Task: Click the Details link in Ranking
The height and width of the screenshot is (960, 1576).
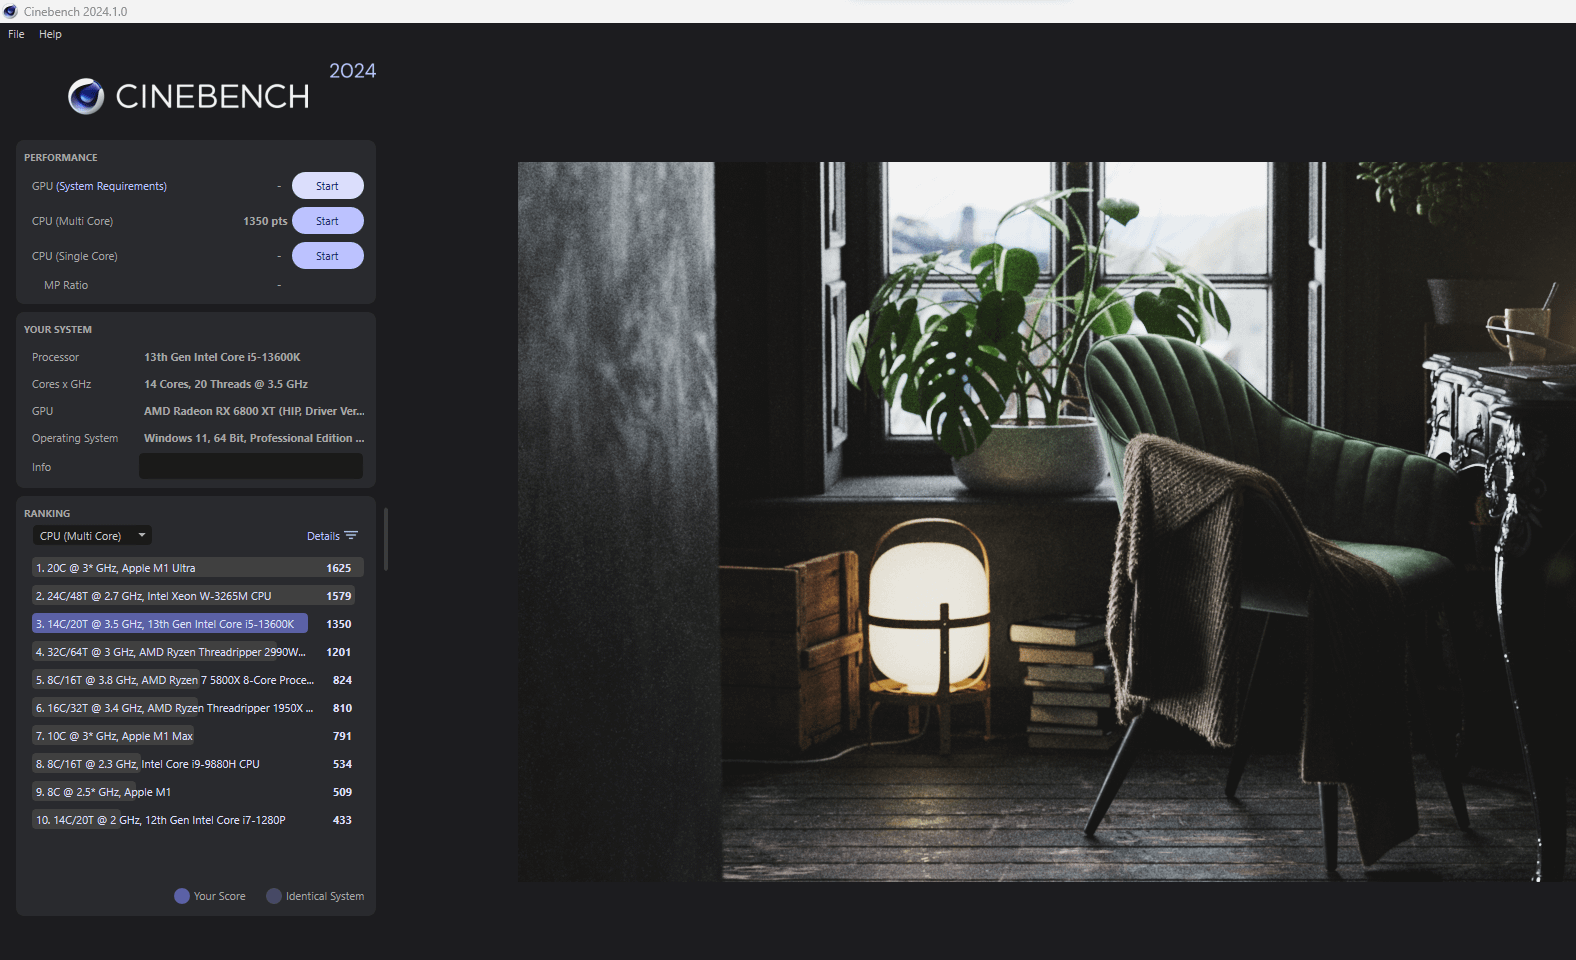Action: 323,536
